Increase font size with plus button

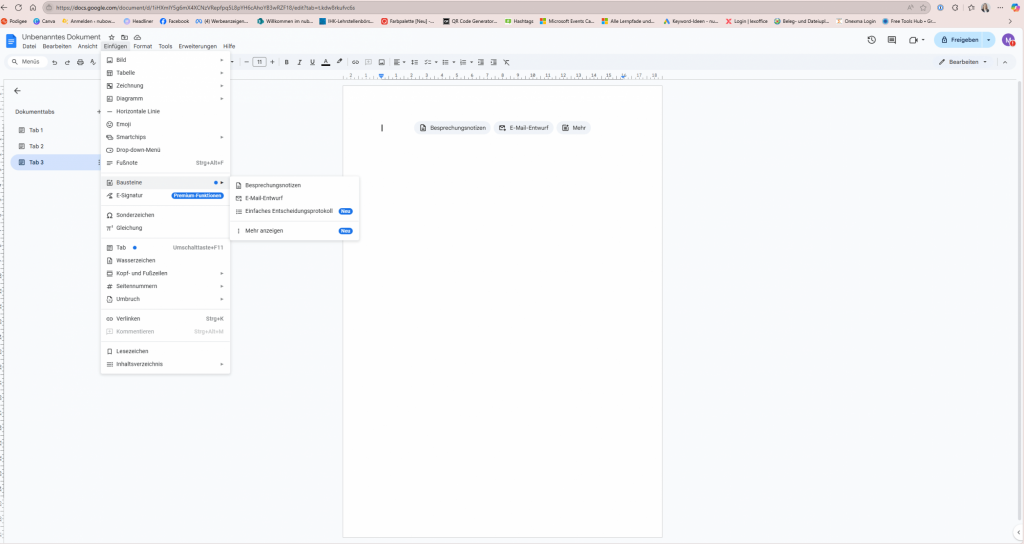pos(272,62)
